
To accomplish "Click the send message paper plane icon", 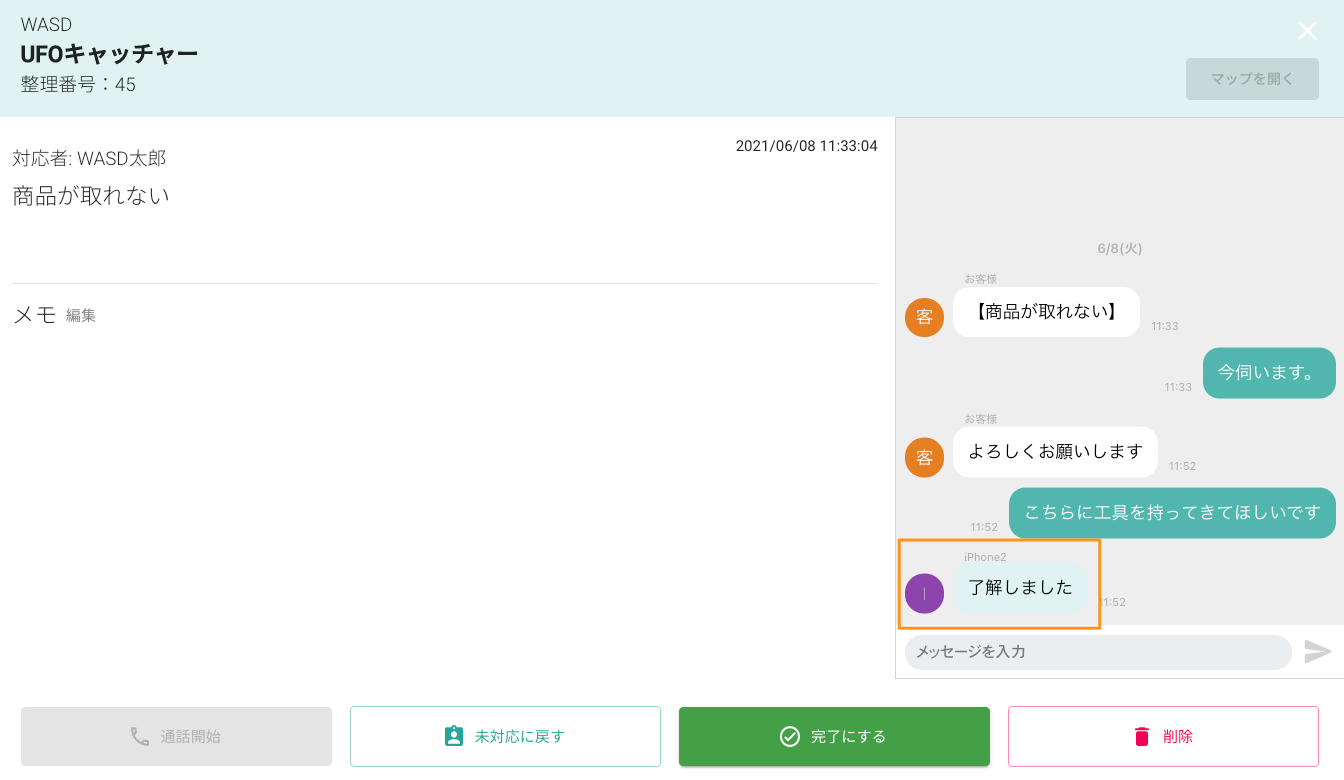I will (x=1318, y=652).
